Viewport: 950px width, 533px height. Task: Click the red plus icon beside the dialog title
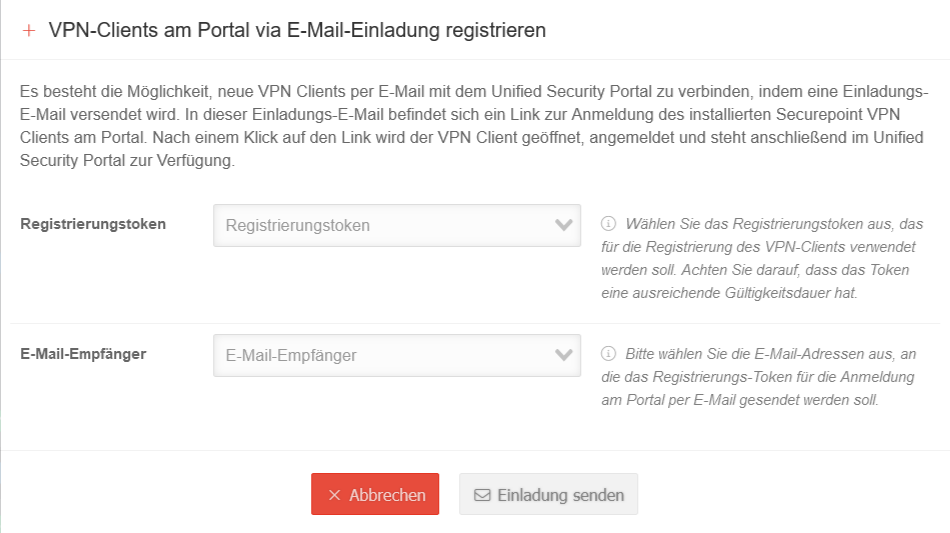[28, 31]
